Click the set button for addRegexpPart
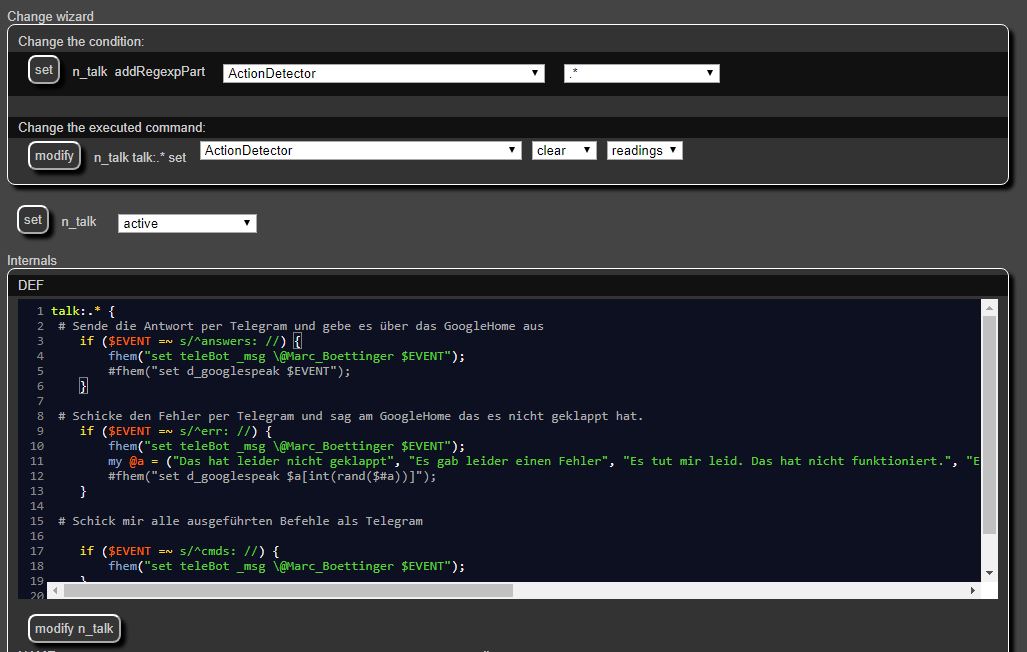 click(44, 71)
